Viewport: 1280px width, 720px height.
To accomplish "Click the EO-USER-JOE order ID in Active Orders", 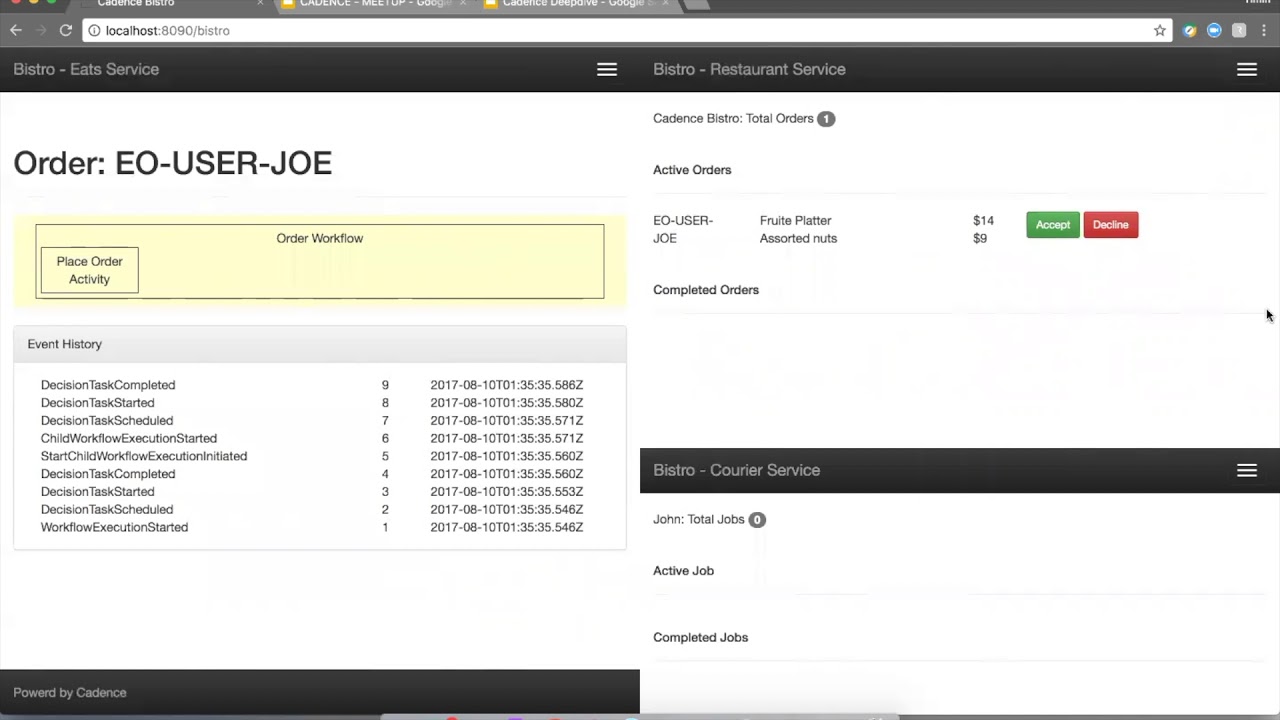I will [x=683, y=229].
